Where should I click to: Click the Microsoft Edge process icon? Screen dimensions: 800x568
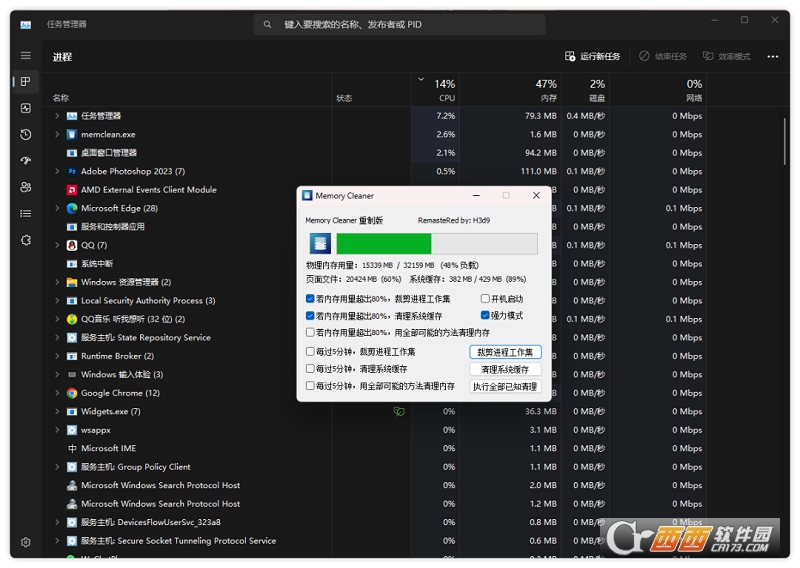pos(72,208)
